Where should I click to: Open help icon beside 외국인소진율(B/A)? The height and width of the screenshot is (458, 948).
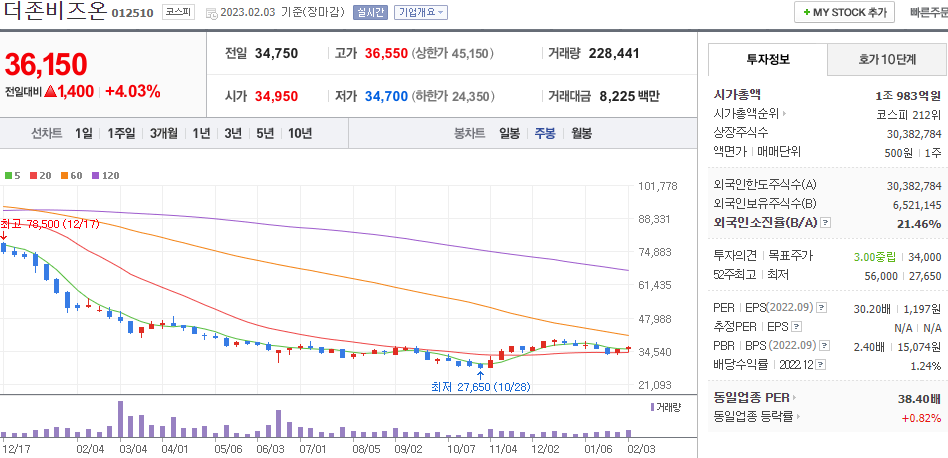pos(826,223)
